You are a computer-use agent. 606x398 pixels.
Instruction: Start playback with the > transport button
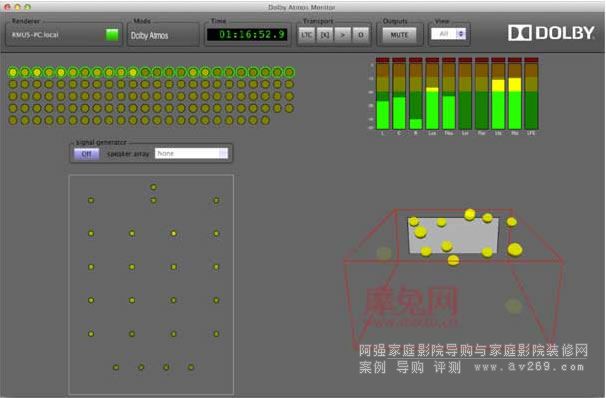tap(342, 35)
